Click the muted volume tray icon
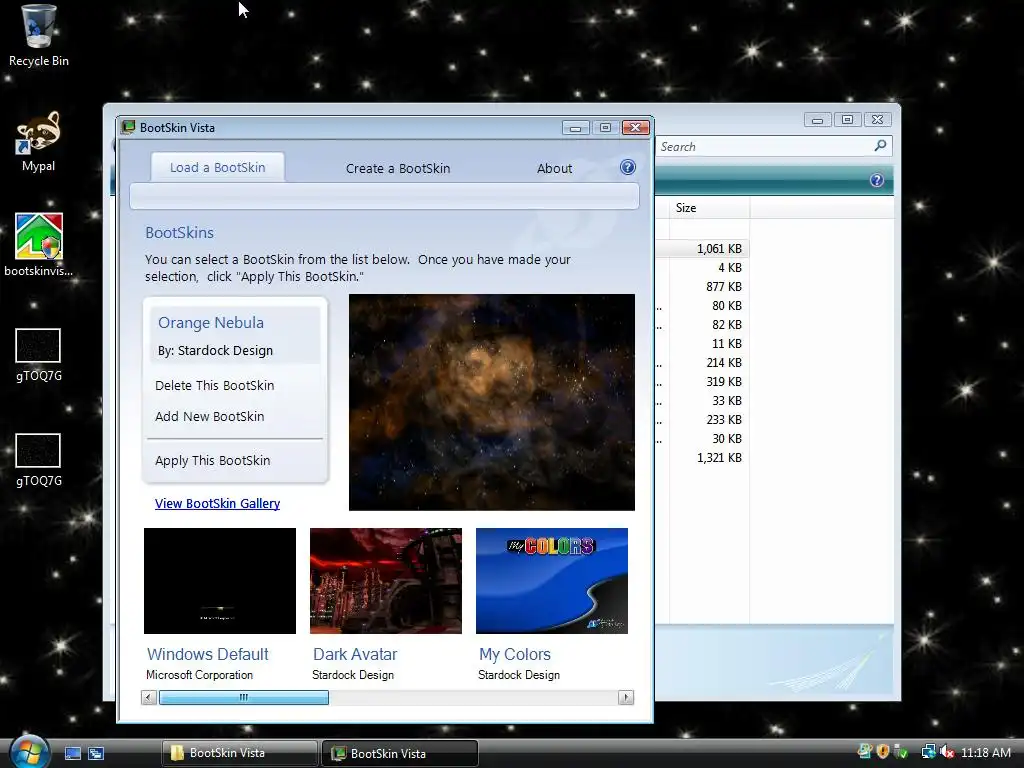The image size is (1024, 768). tap(946, 752)
